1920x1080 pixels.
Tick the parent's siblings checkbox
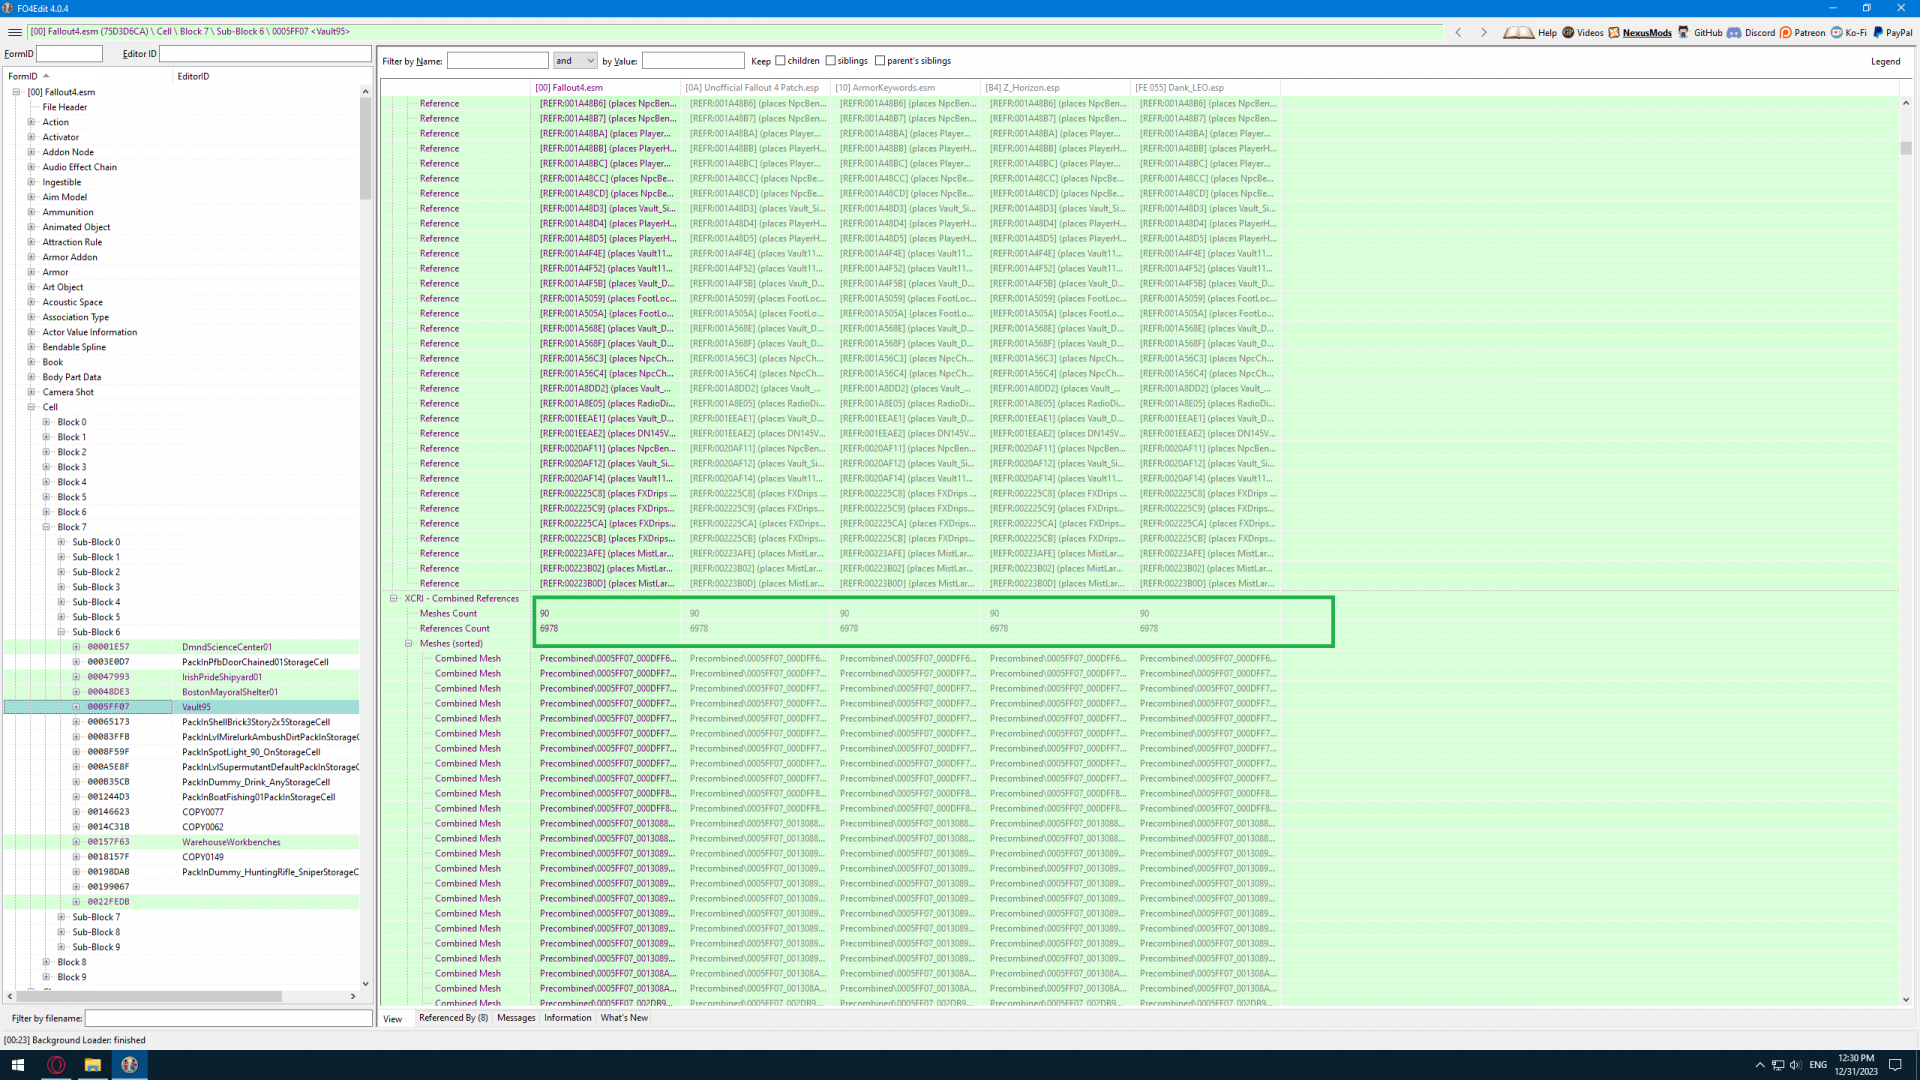click(x=880, y=61)
